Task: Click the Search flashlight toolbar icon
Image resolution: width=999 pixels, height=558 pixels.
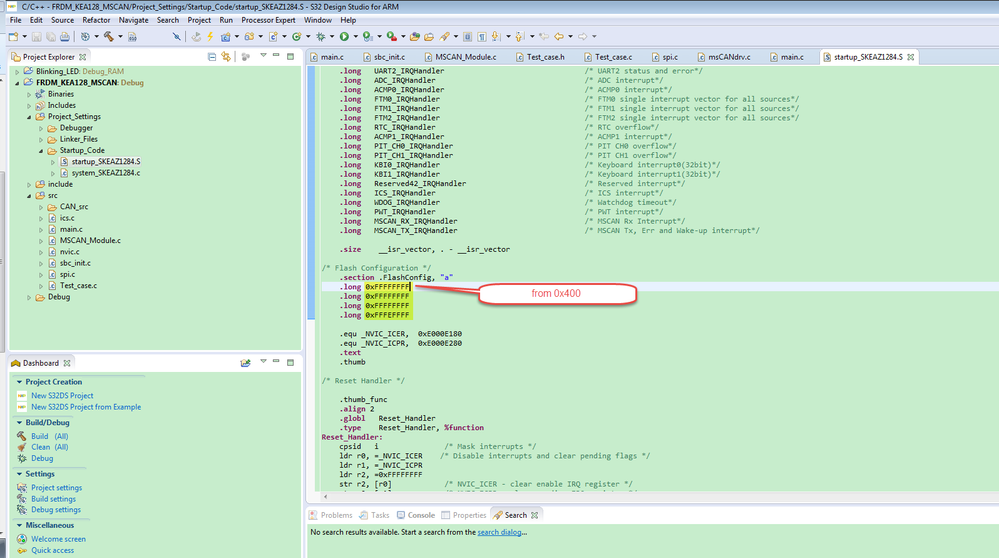Action: [445, 37]
